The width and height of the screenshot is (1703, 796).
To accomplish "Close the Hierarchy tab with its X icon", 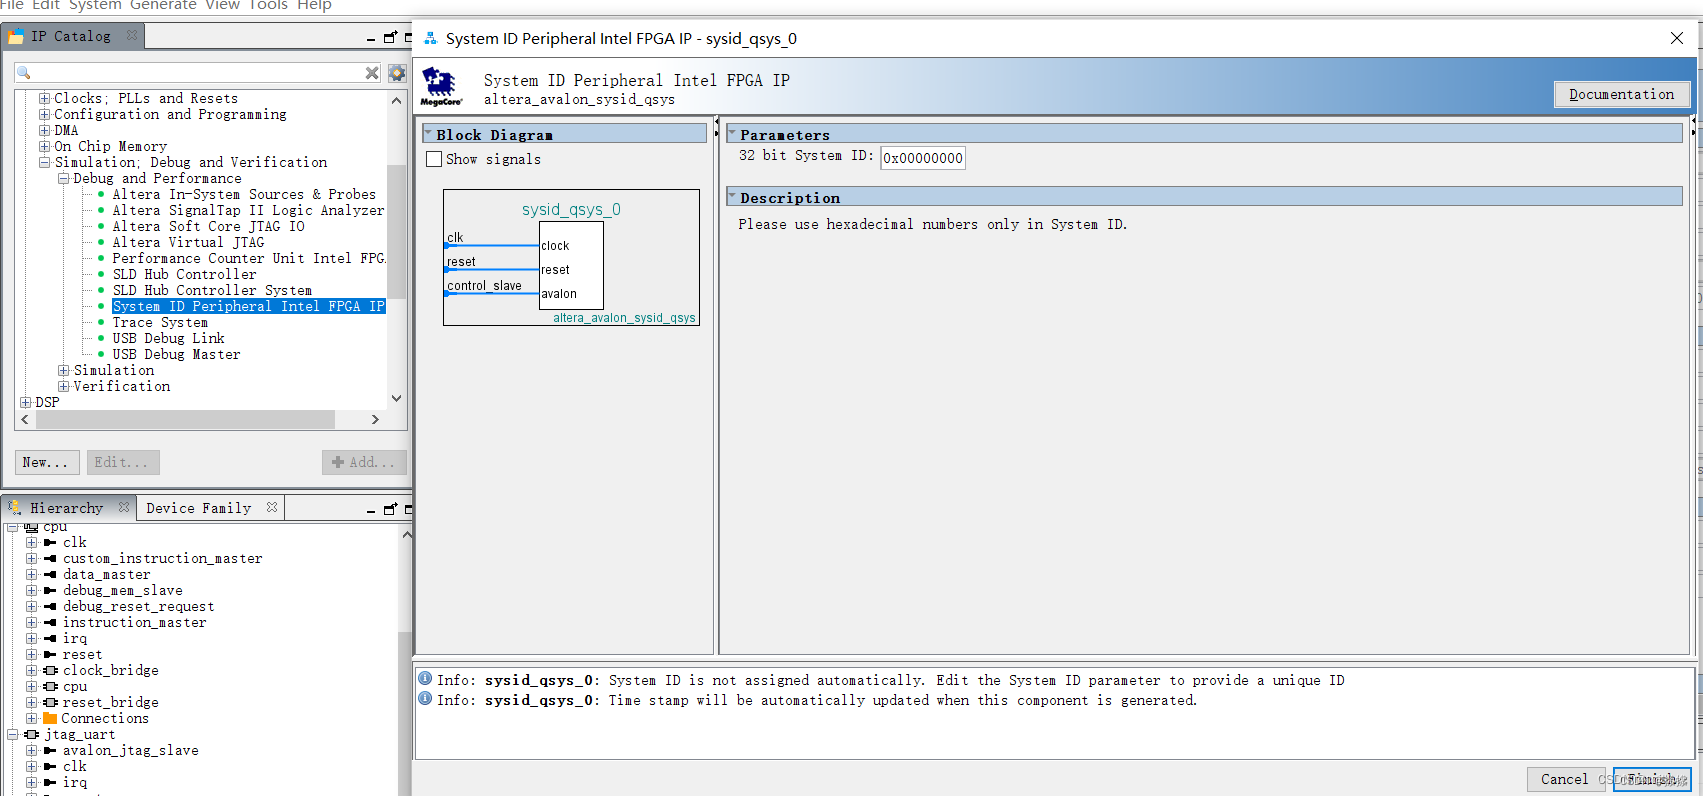I will [124, 507].
